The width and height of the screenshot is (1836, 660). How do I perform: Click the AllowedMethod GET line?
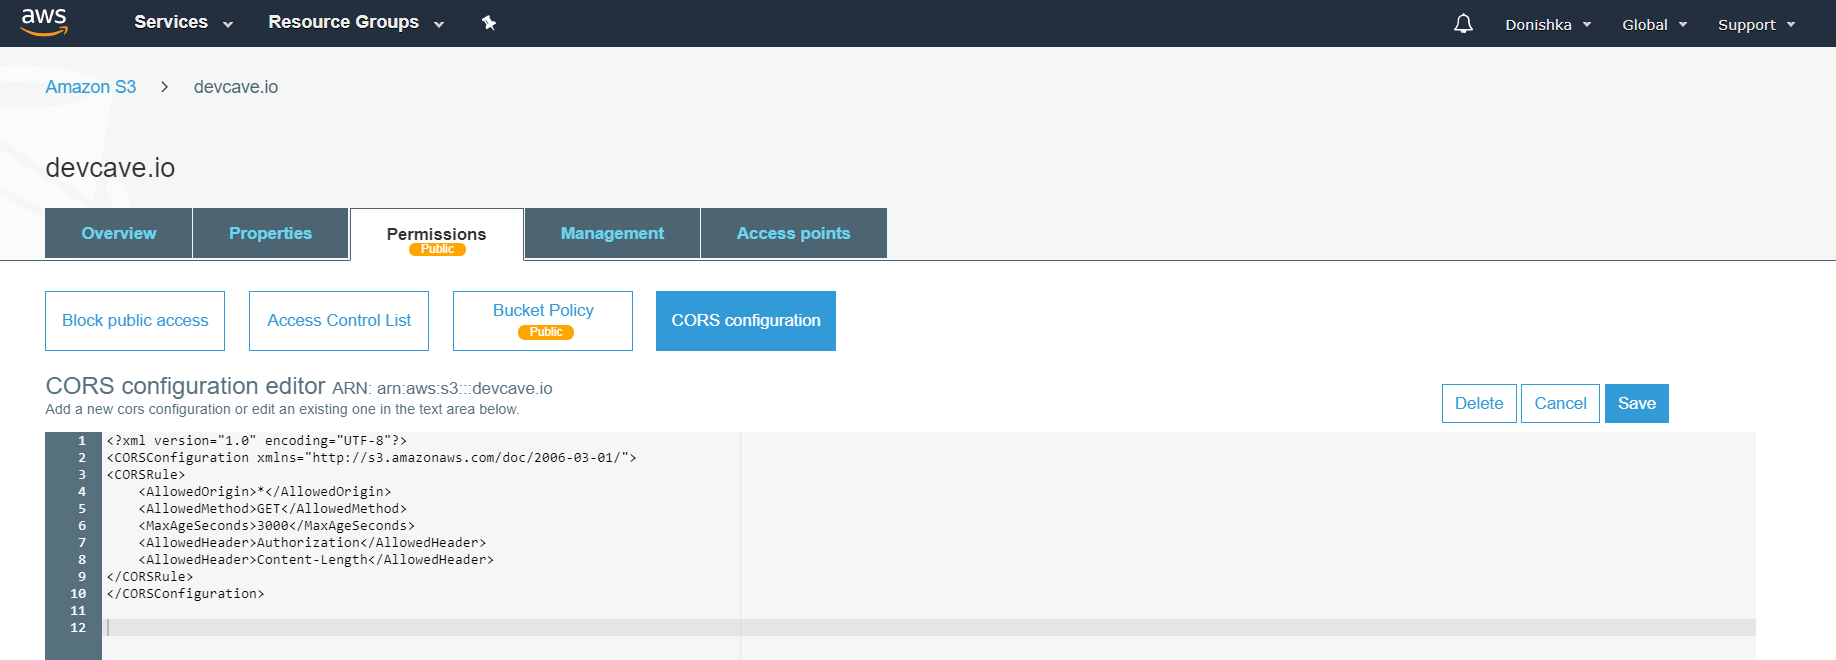pos(273,509)
